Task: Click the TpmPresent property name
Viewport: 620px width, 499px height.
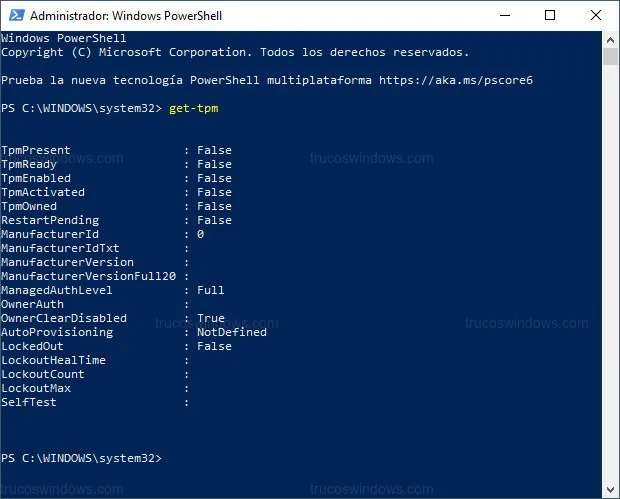Action: click(x=36, y=150)
